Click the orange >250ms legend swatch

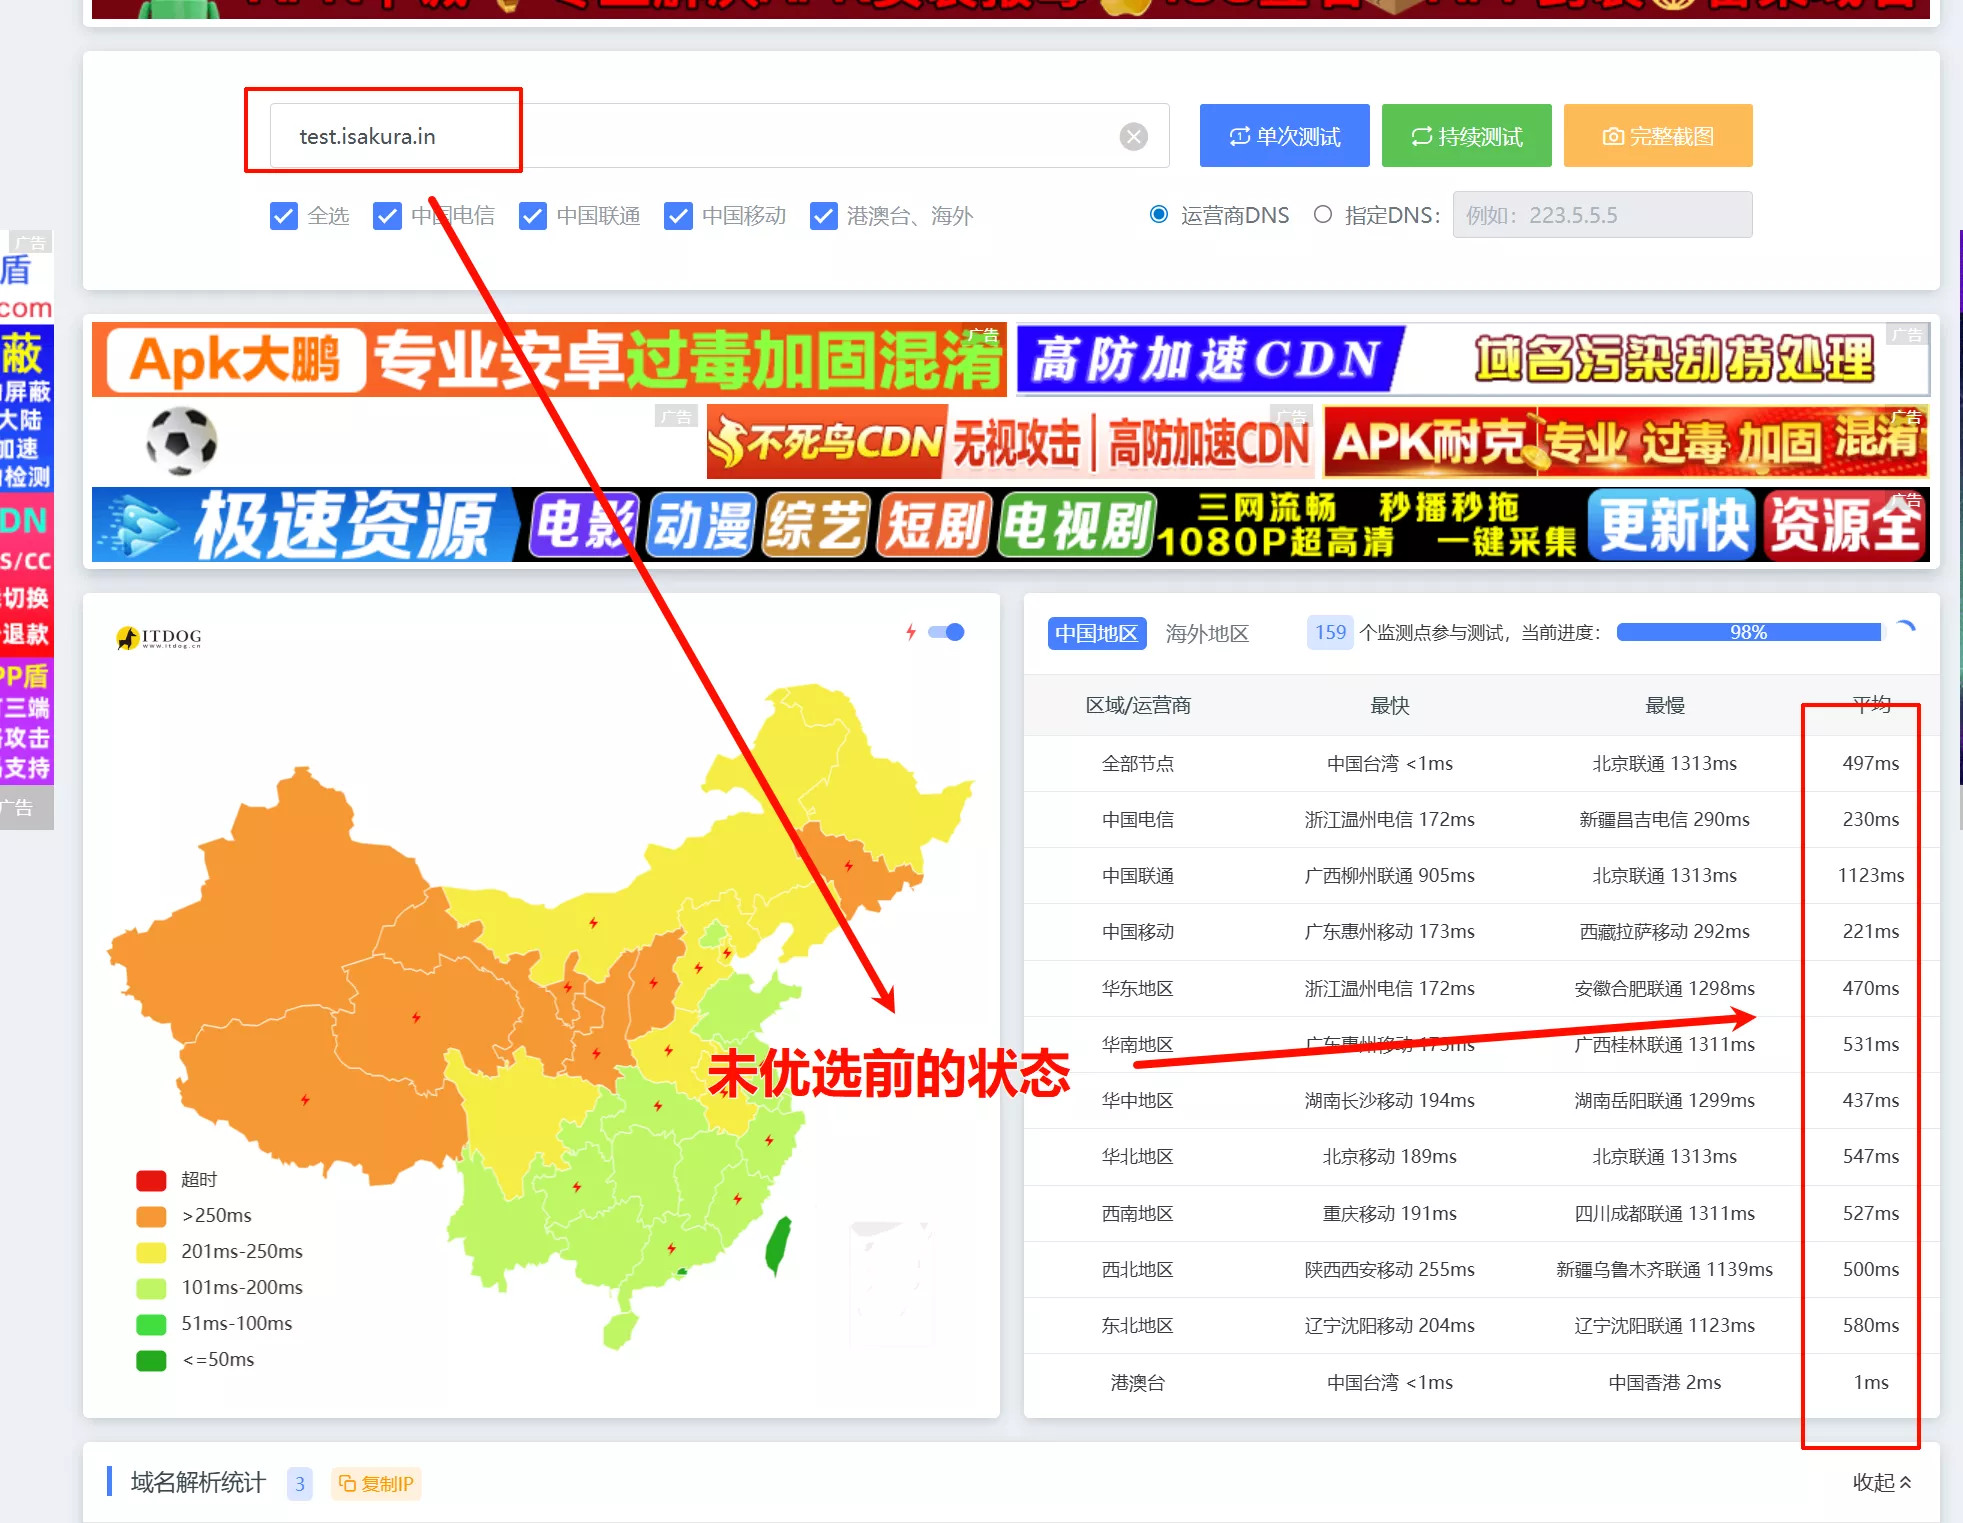pos(151,1216)
